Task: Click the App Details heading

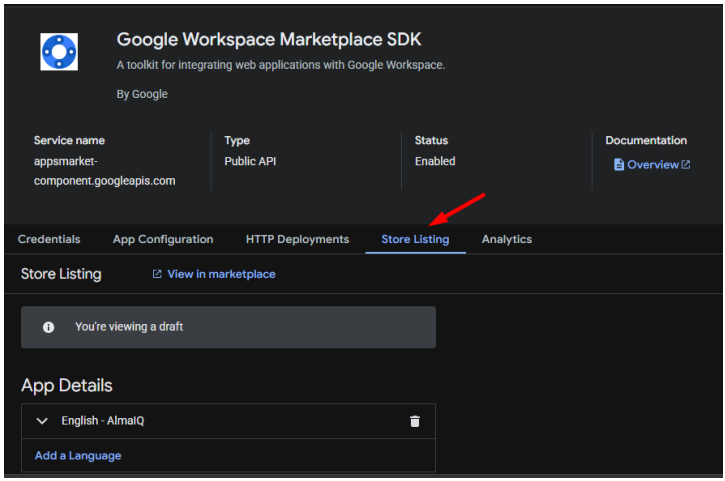Action: pos(67,385)
